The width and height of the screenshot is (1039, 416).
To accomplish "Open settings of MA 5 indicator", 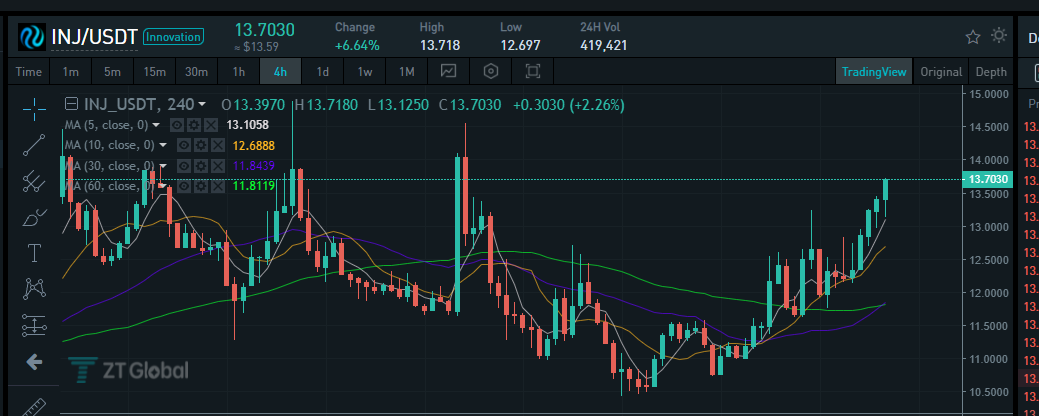I will 193,125.
